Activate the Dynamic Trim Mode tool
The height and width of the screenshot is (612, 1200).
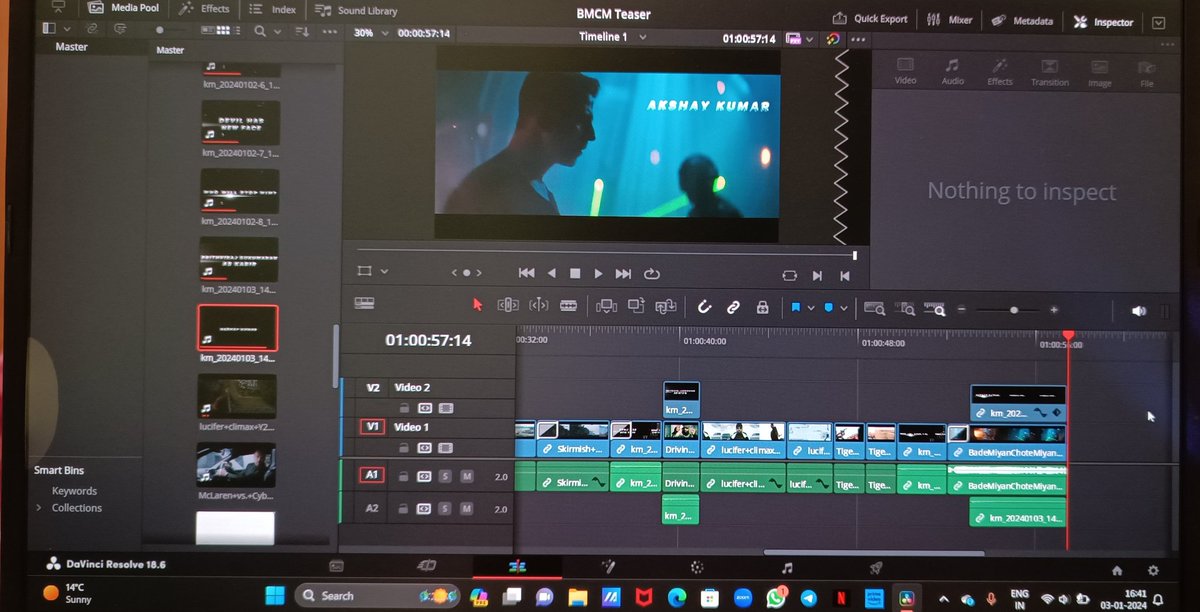[538, 306]
